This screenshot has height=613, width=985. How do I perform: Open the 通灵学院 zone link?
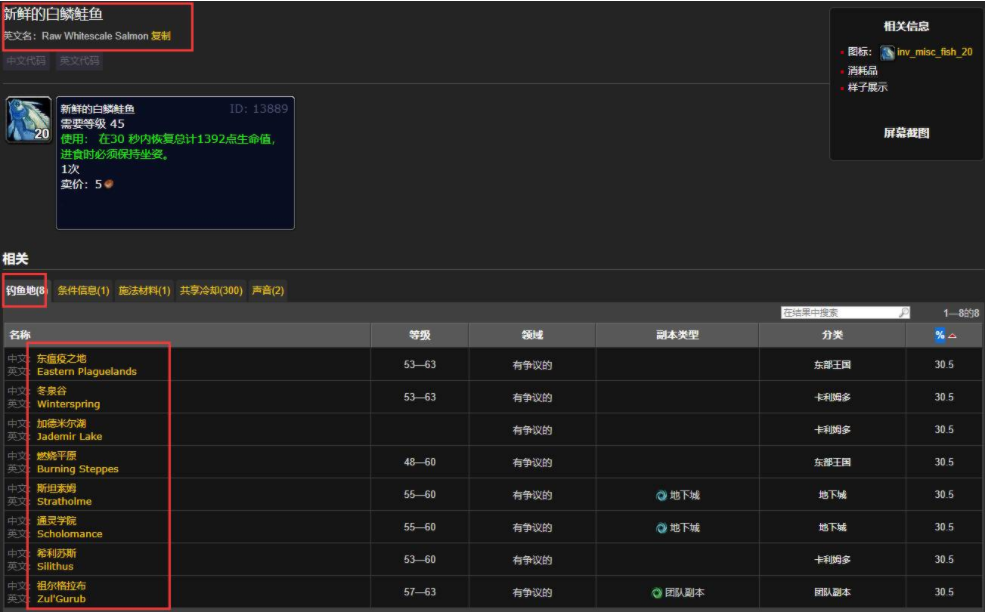[x=57, y=521]
